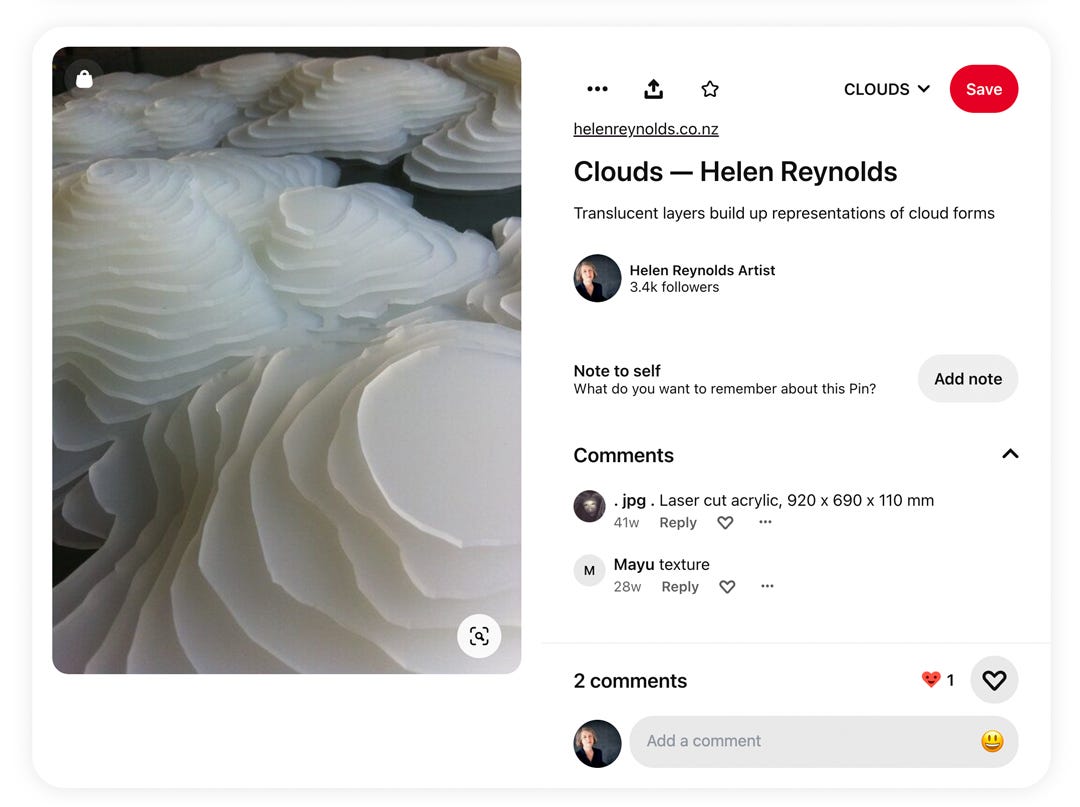Click the Add note button
Viewport: 1080px width, 807px height.
tap(968, 379)
